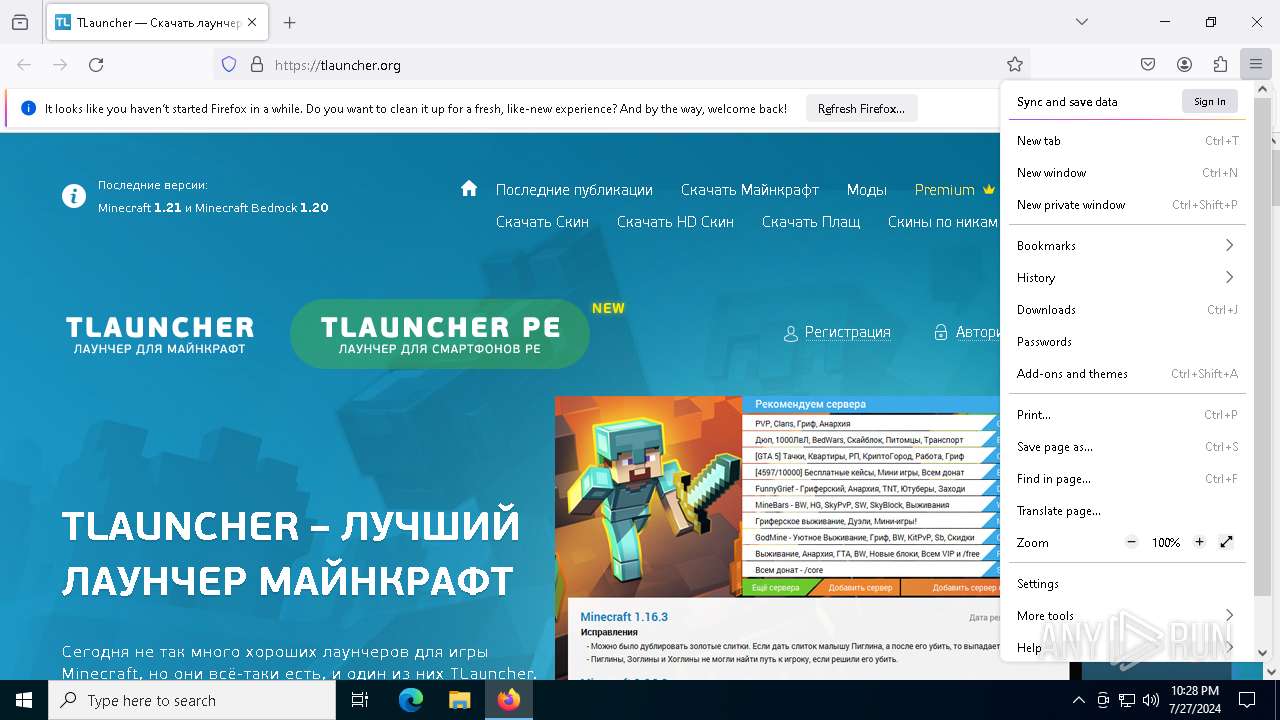
Task: Select Firefox icon on taskbar
Action: [509, 700]
